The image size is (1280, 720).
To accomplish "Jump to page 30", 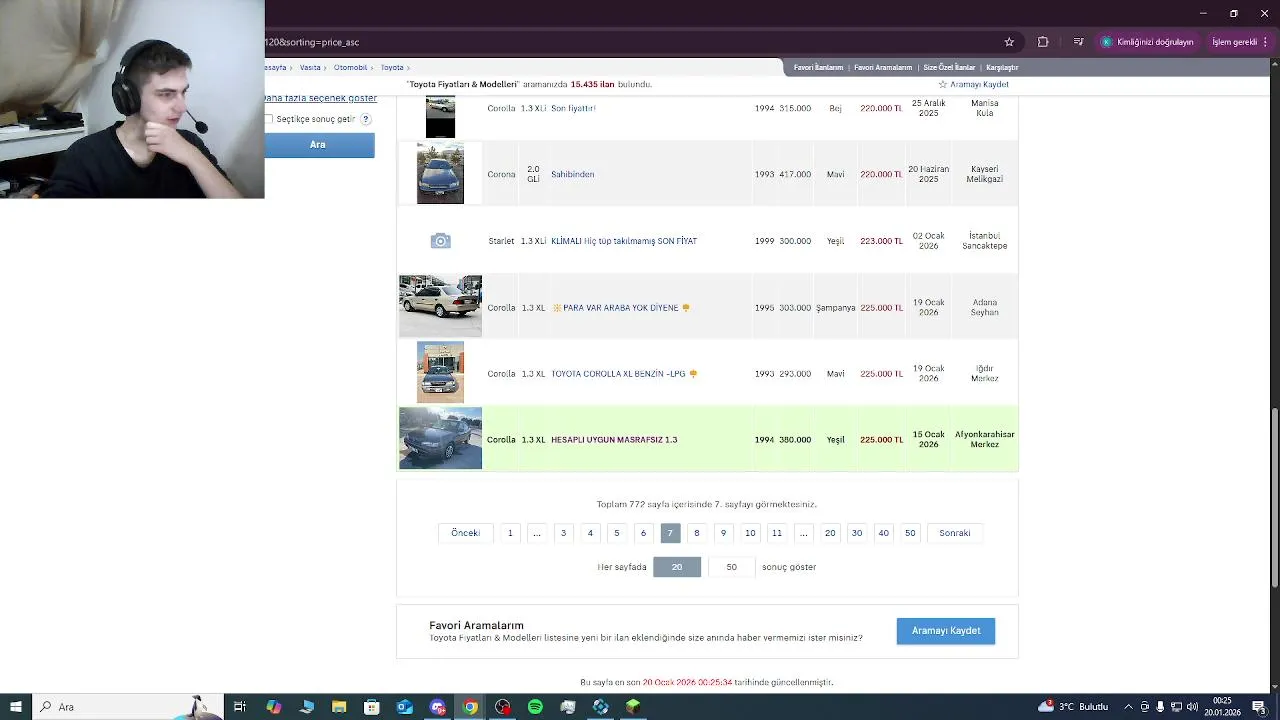I will (x=857, y=533).
